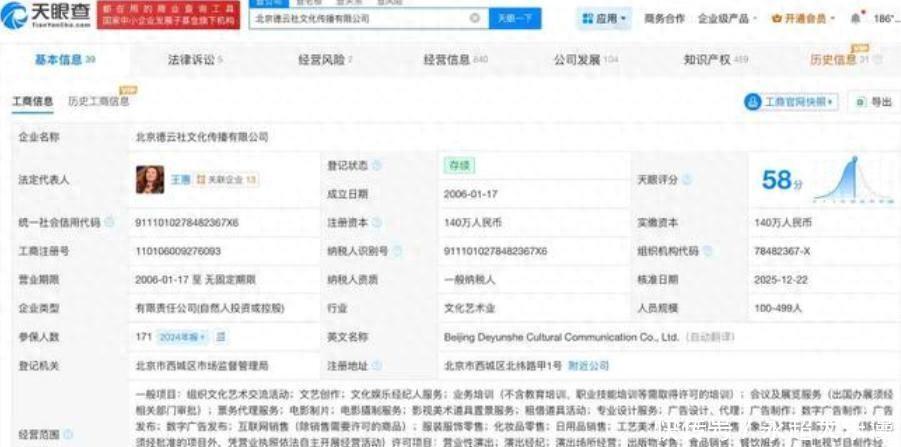Switch to the 法律诉讼 tab
This screenshot has height=447, width=901.
[194, 60]
